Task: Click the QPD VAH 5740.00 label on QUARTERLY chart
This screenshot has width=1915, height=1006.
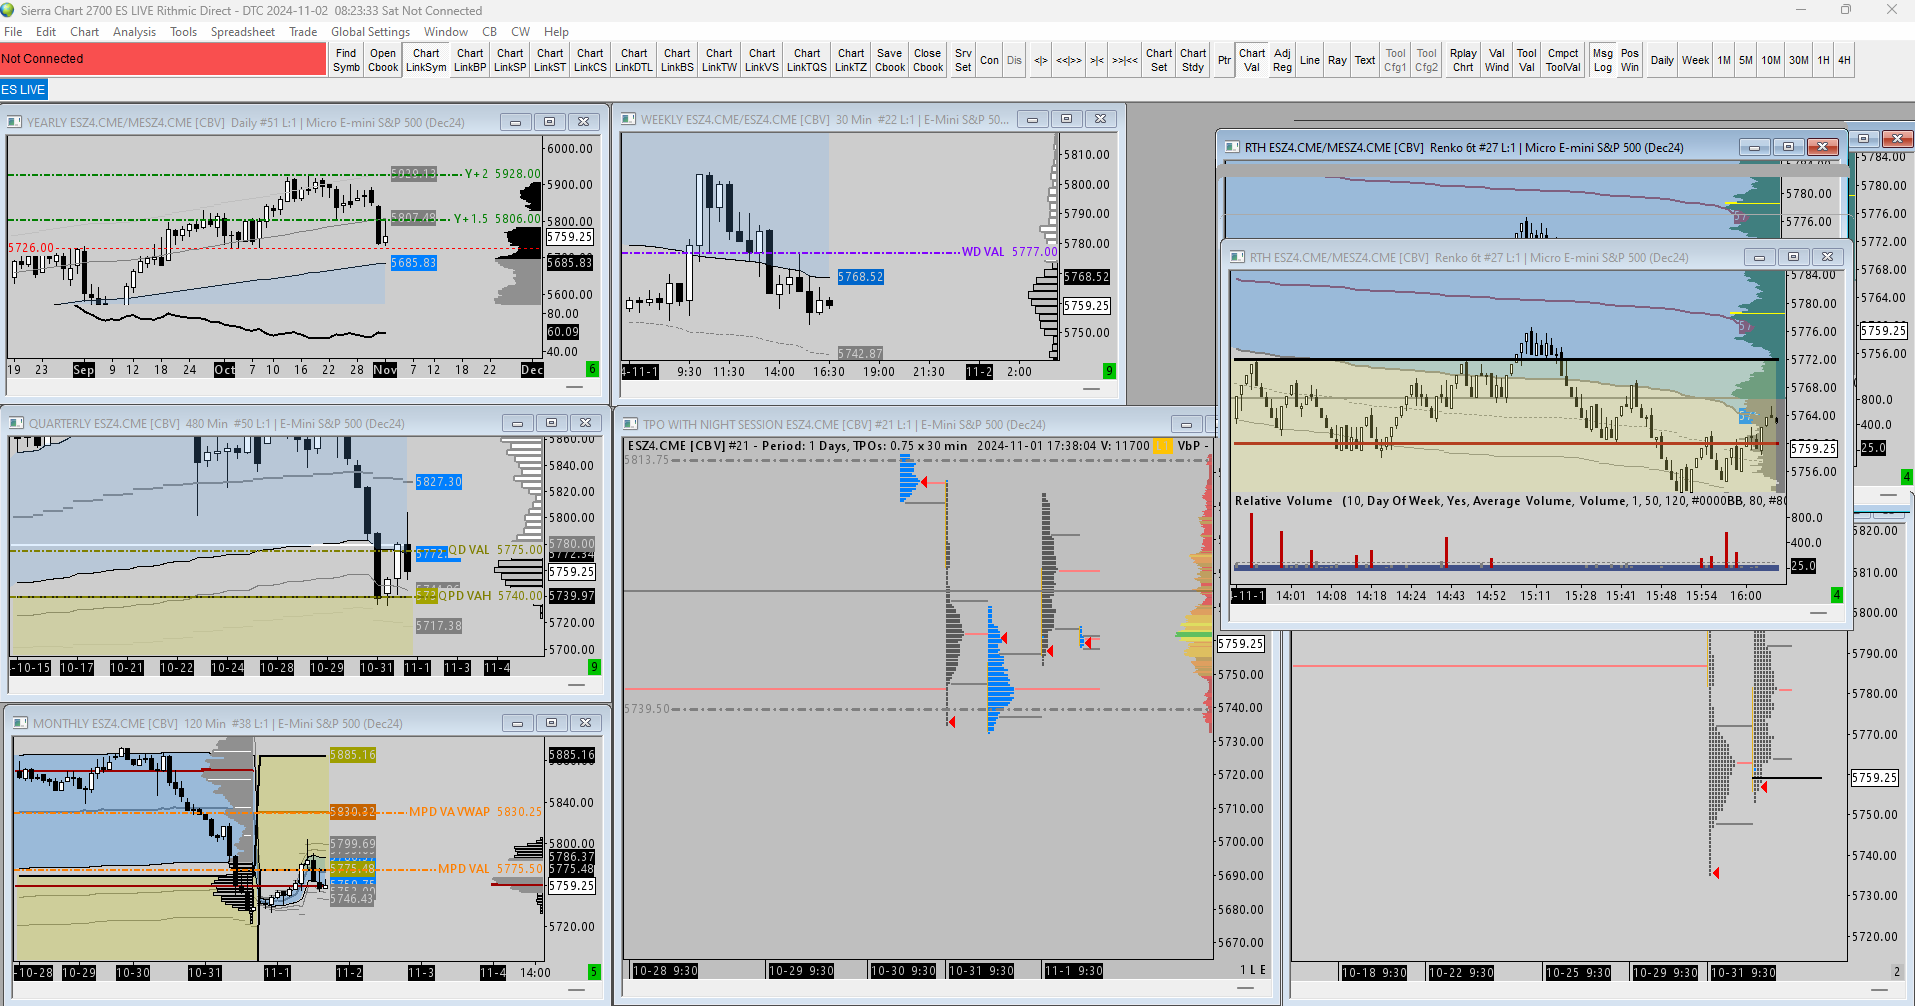Action: (x=490, y=596)
